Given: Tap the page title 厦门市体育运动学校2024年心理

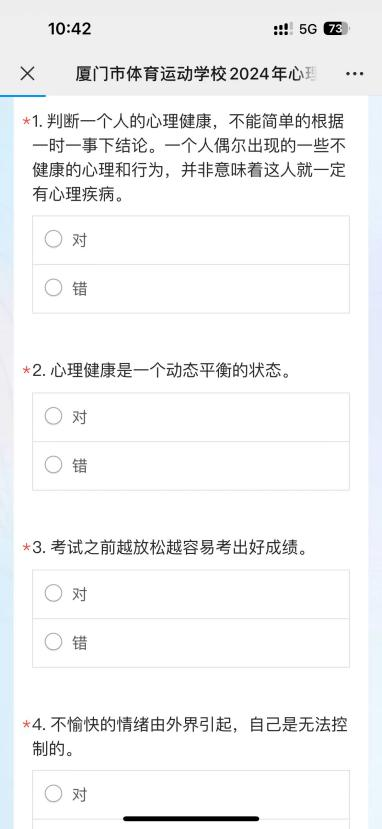Looking at the screenshot, I should coord(197,74).
